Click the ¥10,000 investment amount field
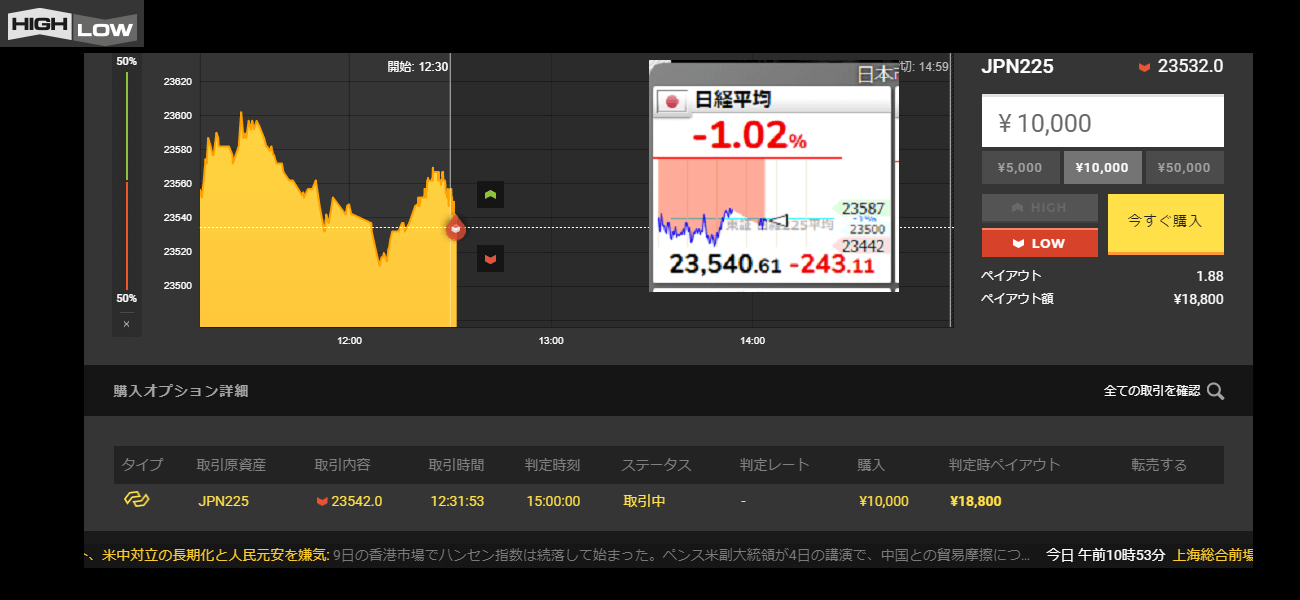Image resolution: width=1300 pixels, height=600 pixels. pyautogui.click(x=1102, y=123)
